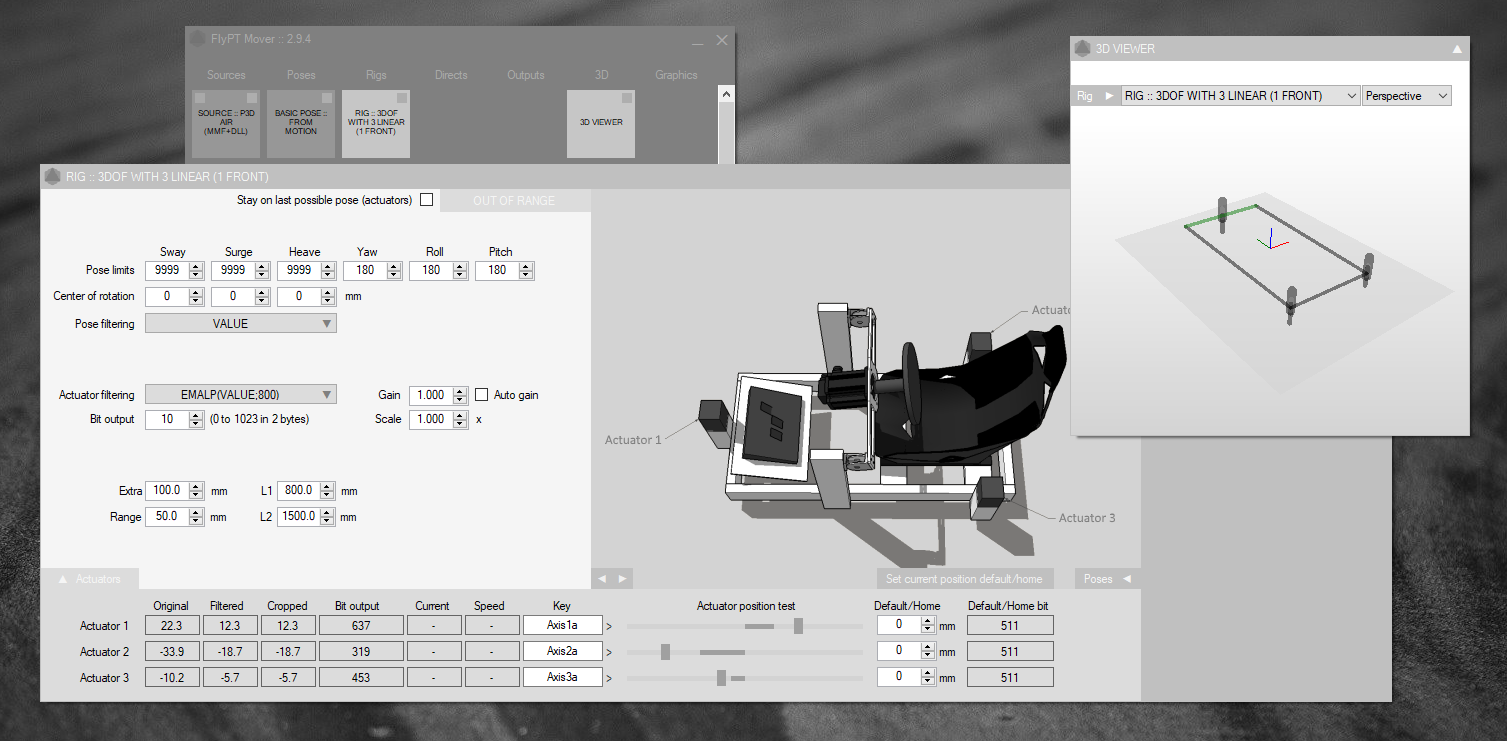
Task: Click the left arrow below the rig illustration
Action: coord(603,579)
